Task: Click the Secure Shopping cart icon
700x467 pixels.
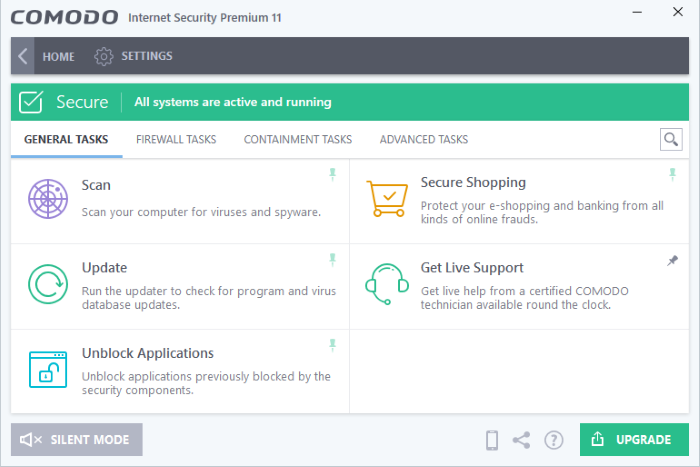Action: 387,199
